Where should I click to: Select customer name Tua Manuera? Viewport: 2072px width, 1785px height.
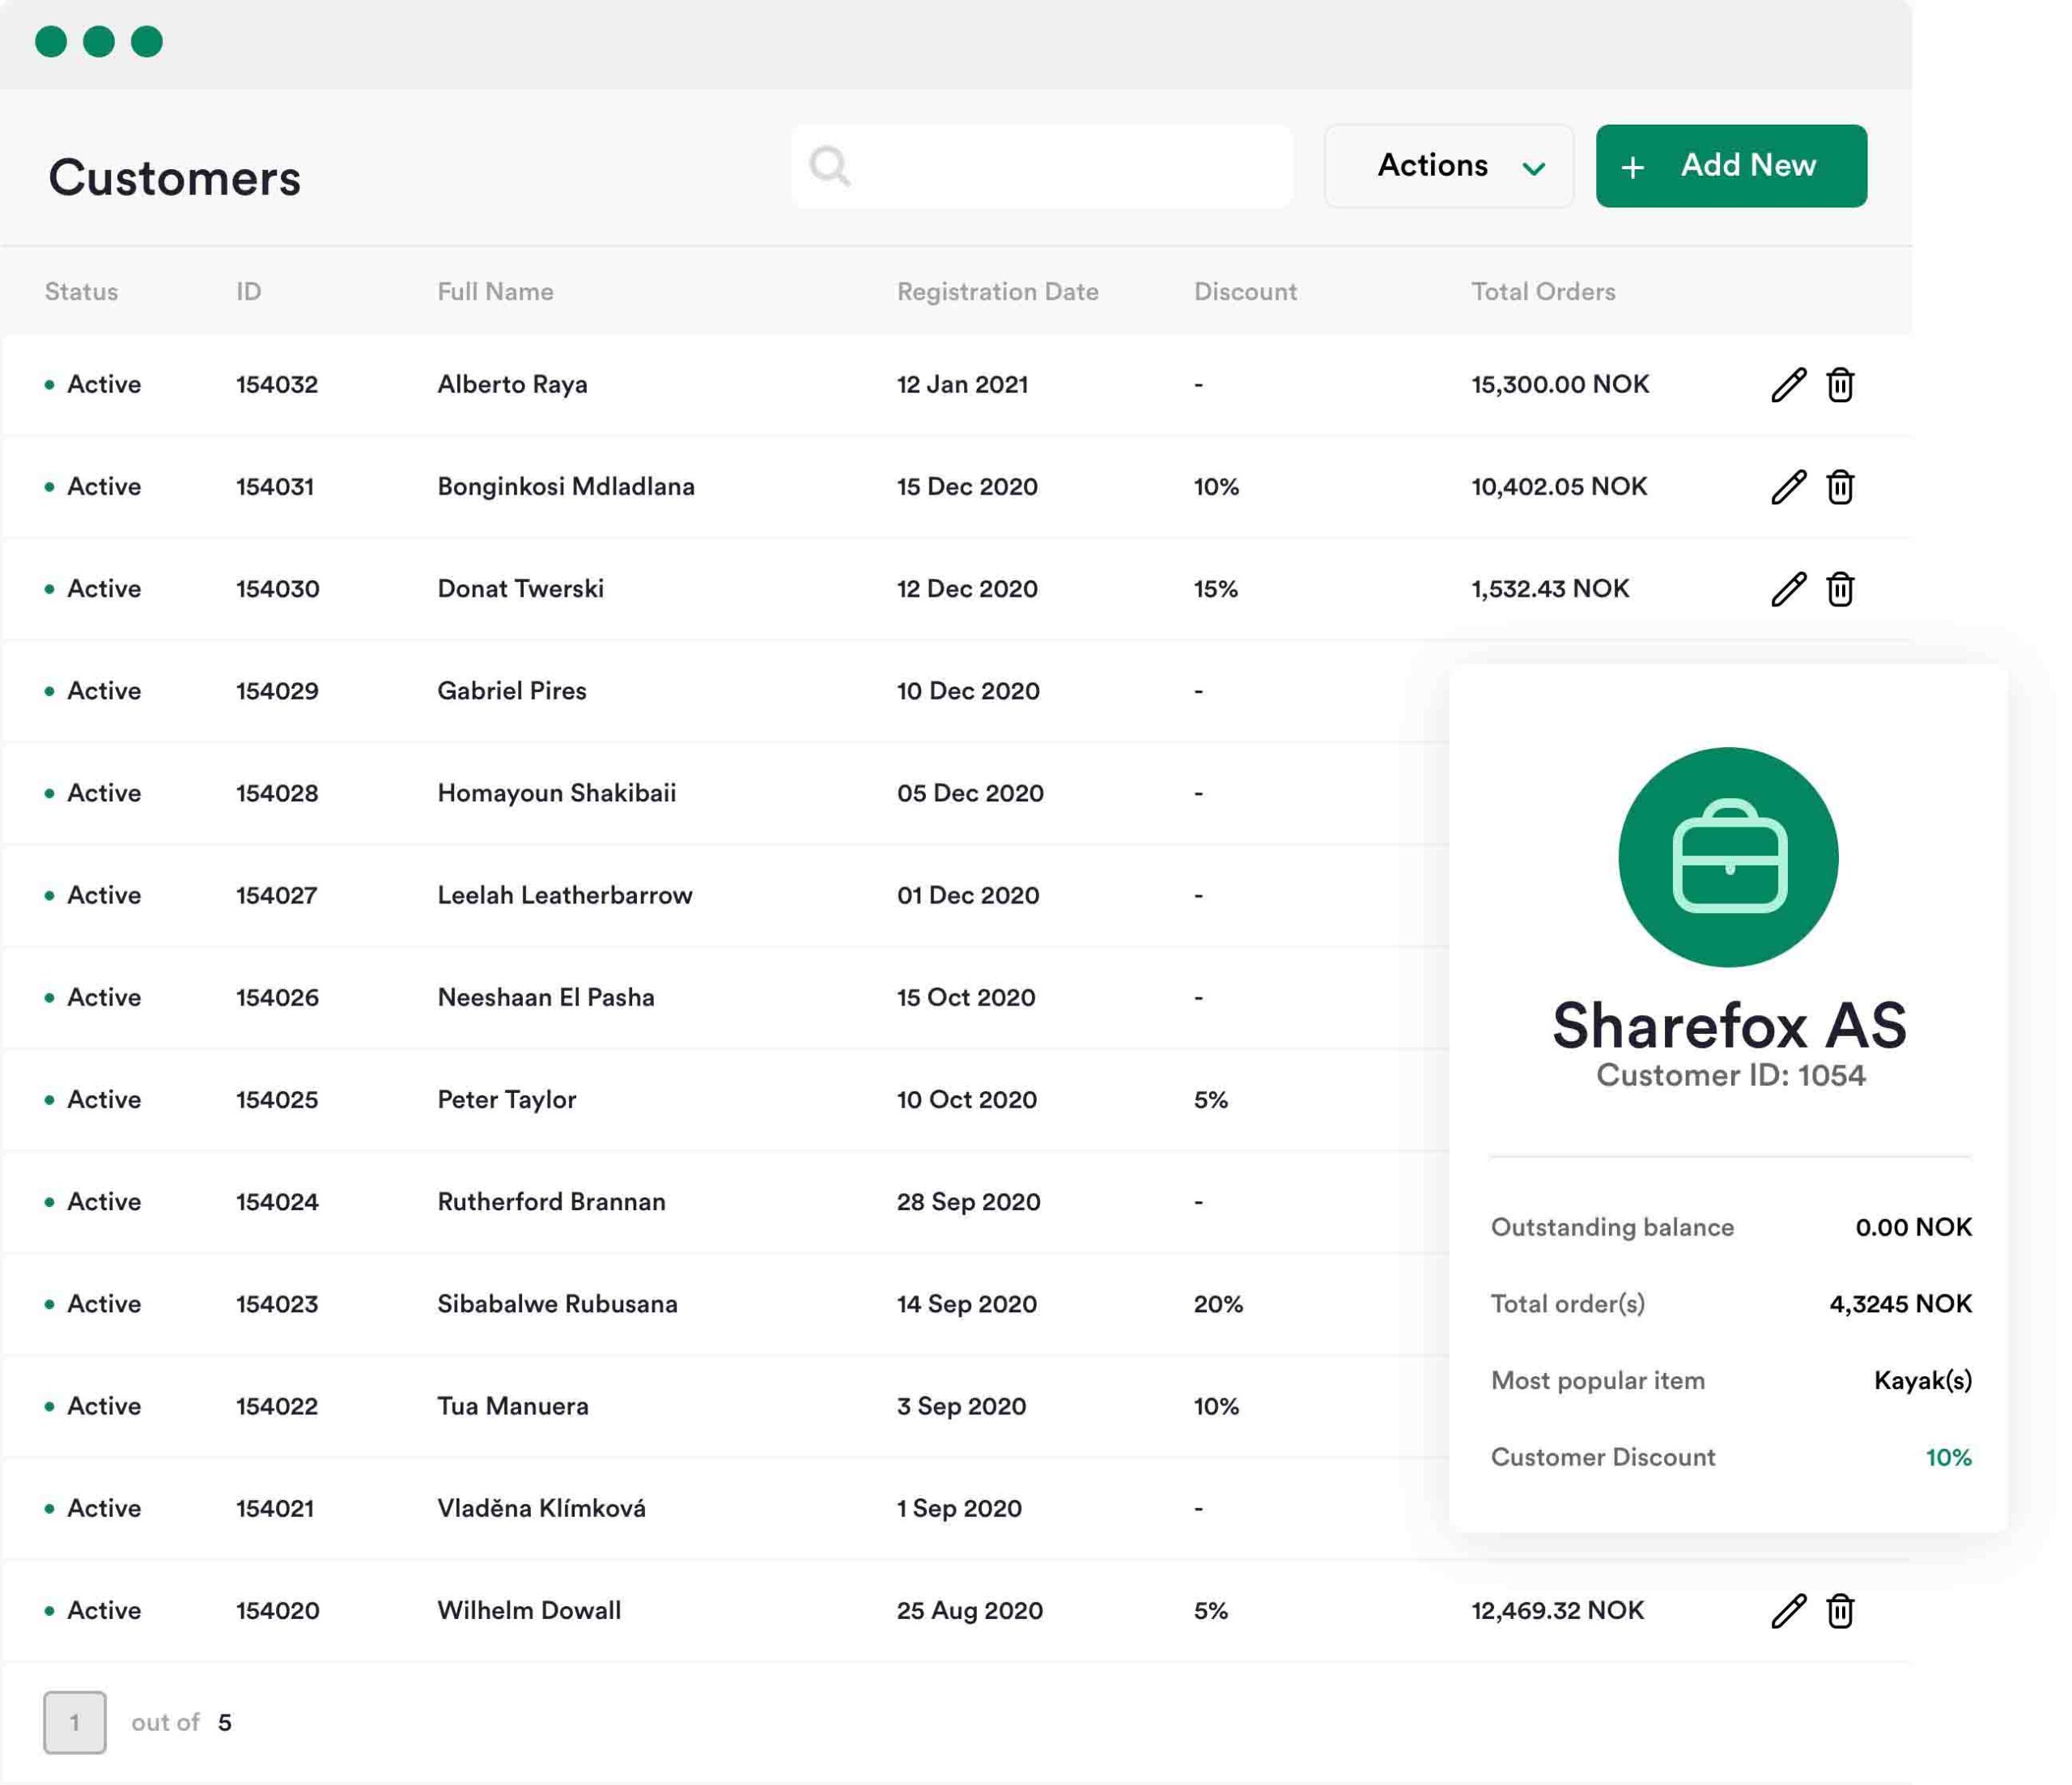pyautogui.click(x=513, y=1406)
